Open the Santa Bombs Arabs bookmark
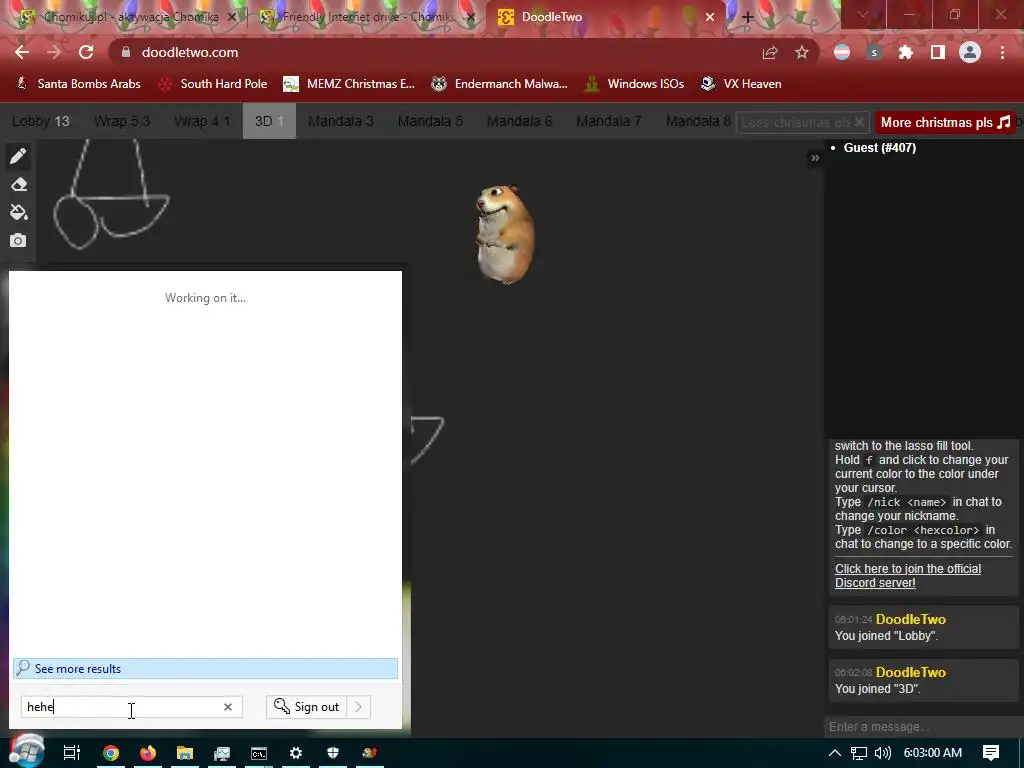The width and height of the screenshot is (1024, 768). [78, 84]
